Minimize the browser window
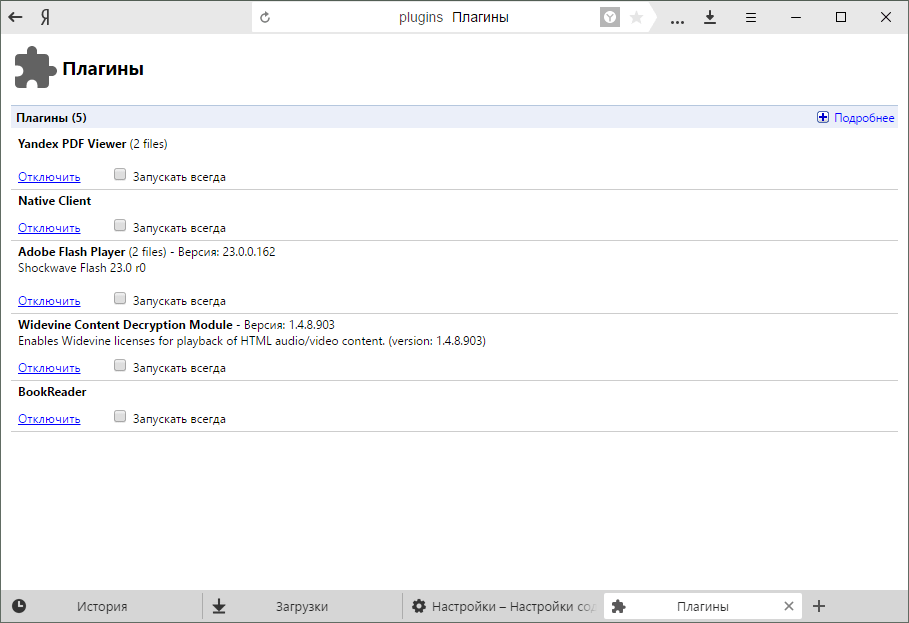The image size is (909, 623). (796, 17)
